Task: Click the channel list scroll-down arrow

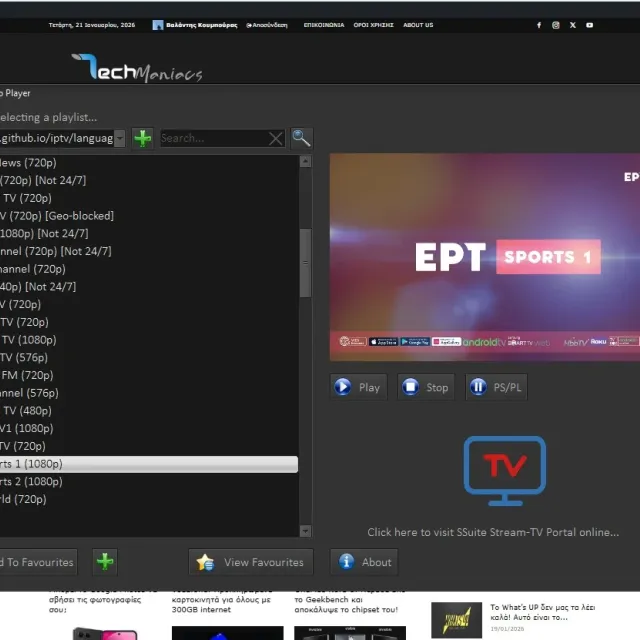Action: (305, 531)
